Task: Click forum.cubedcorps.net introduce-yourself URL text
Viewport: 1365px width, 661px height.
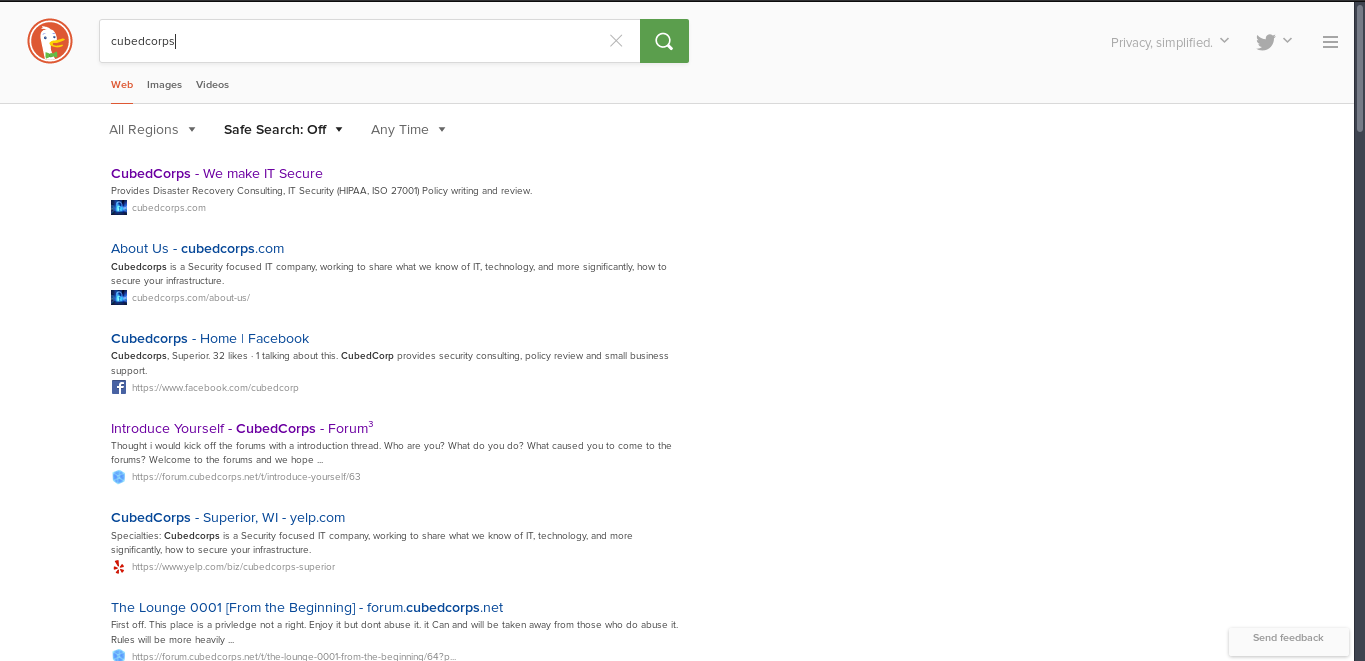Action: [x=246, y=477]
